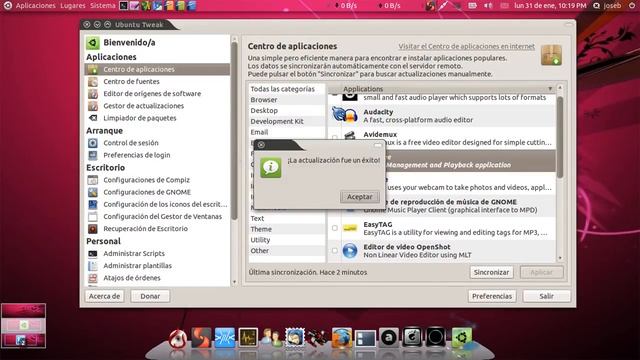This screenshot has height=360, width=640.
Task: Open the Lugares menu
Action: [73, 6]
